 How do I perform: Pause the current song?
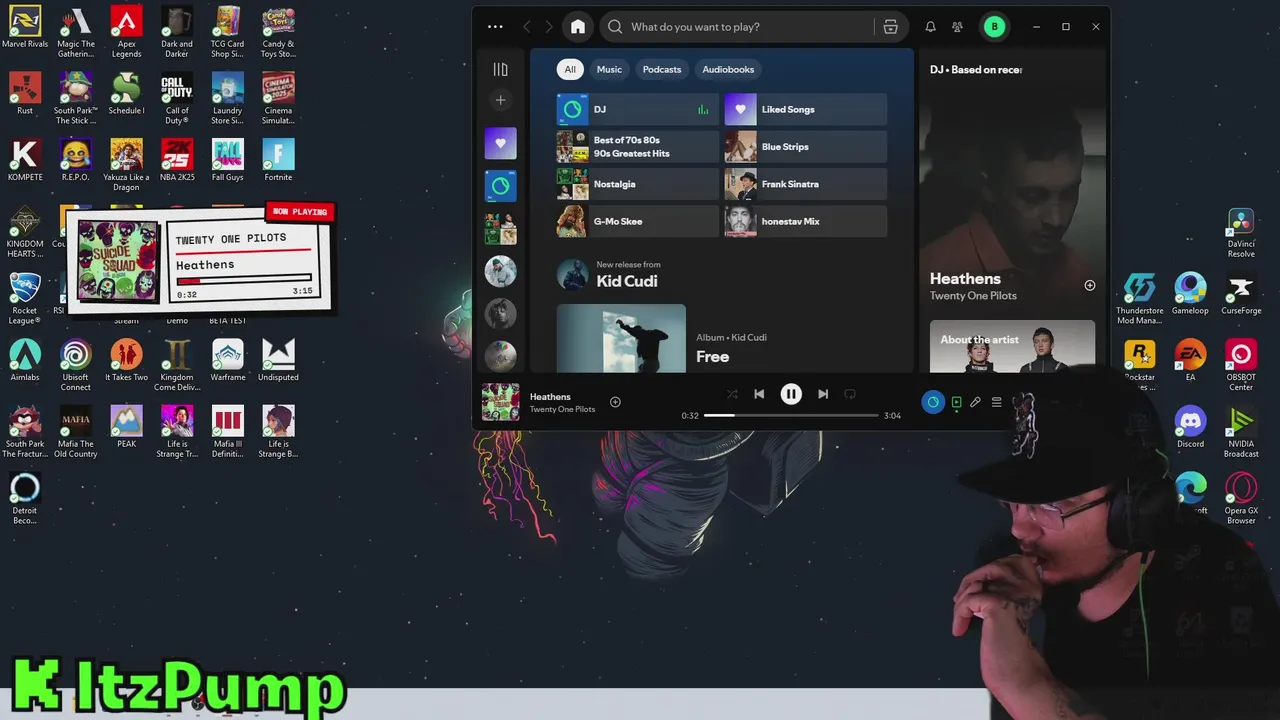click(x=791, y=394)
